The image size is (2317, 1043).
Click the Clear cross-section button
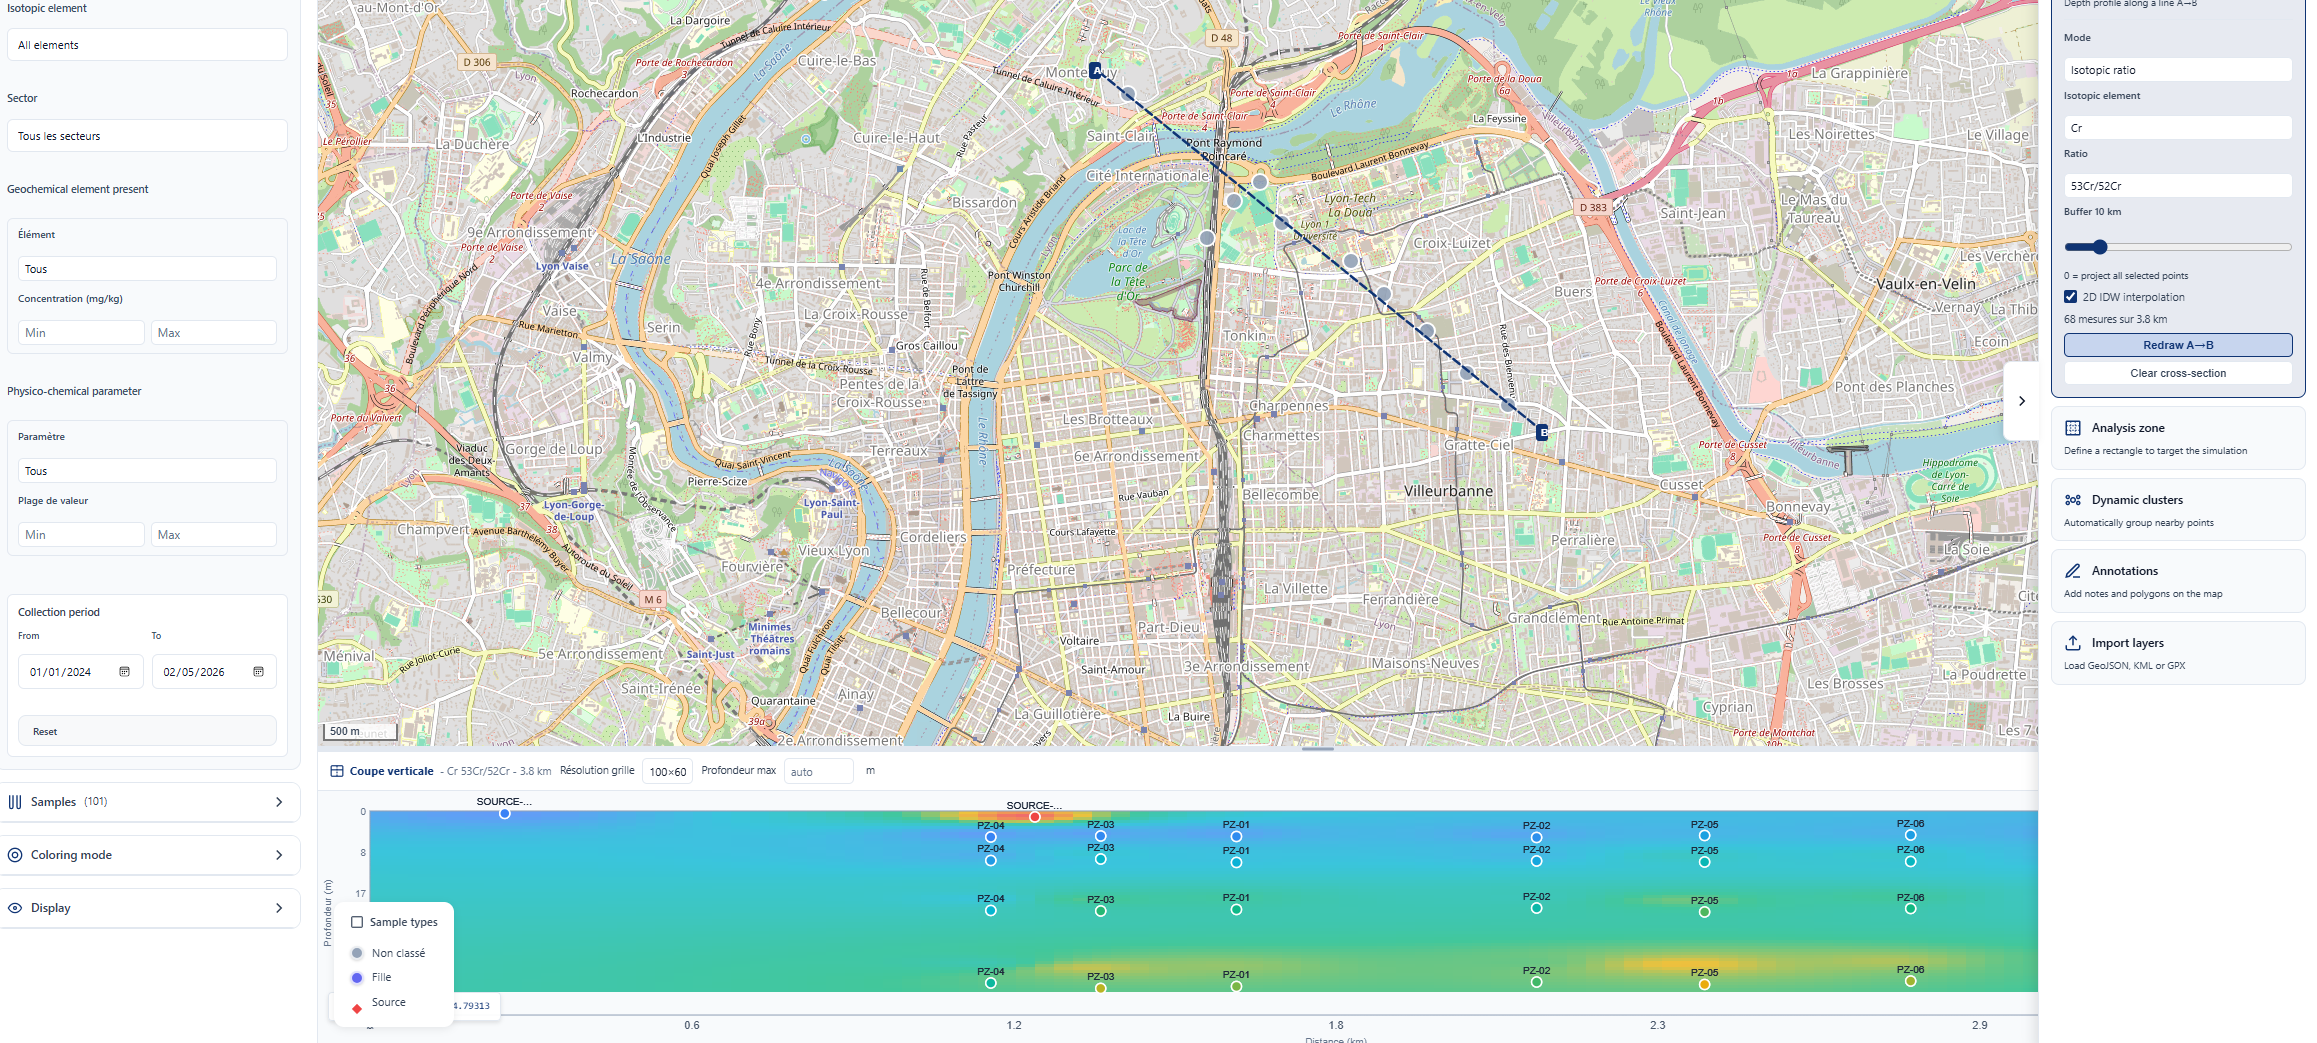(2178, 373)
